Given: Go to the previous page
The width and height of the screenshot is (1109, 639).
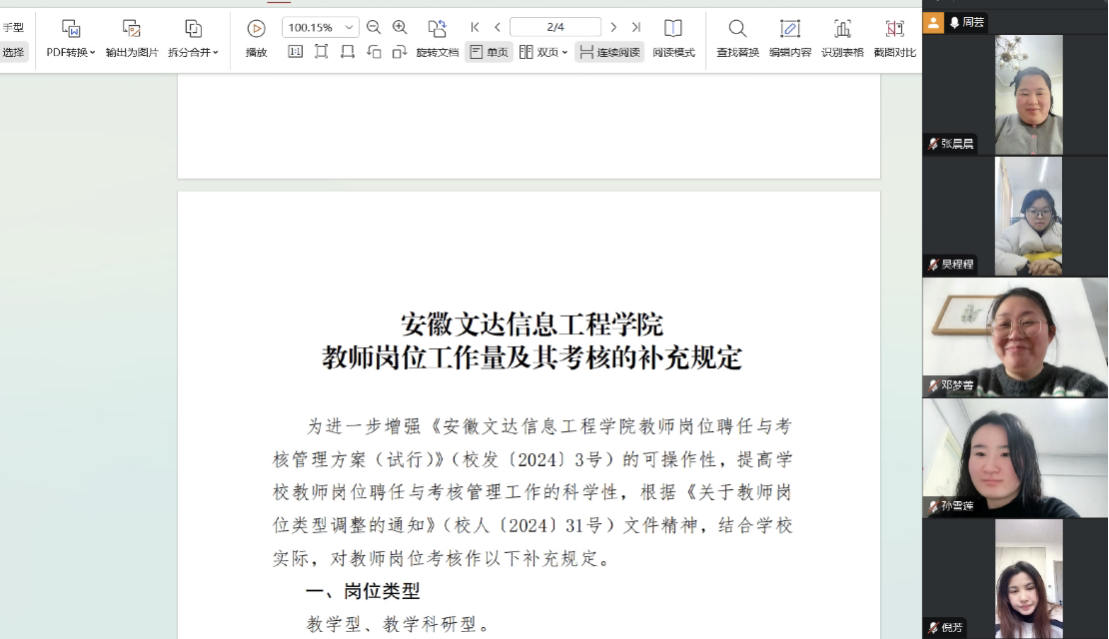Looking at the screenshot, I should tap(497, 27).
